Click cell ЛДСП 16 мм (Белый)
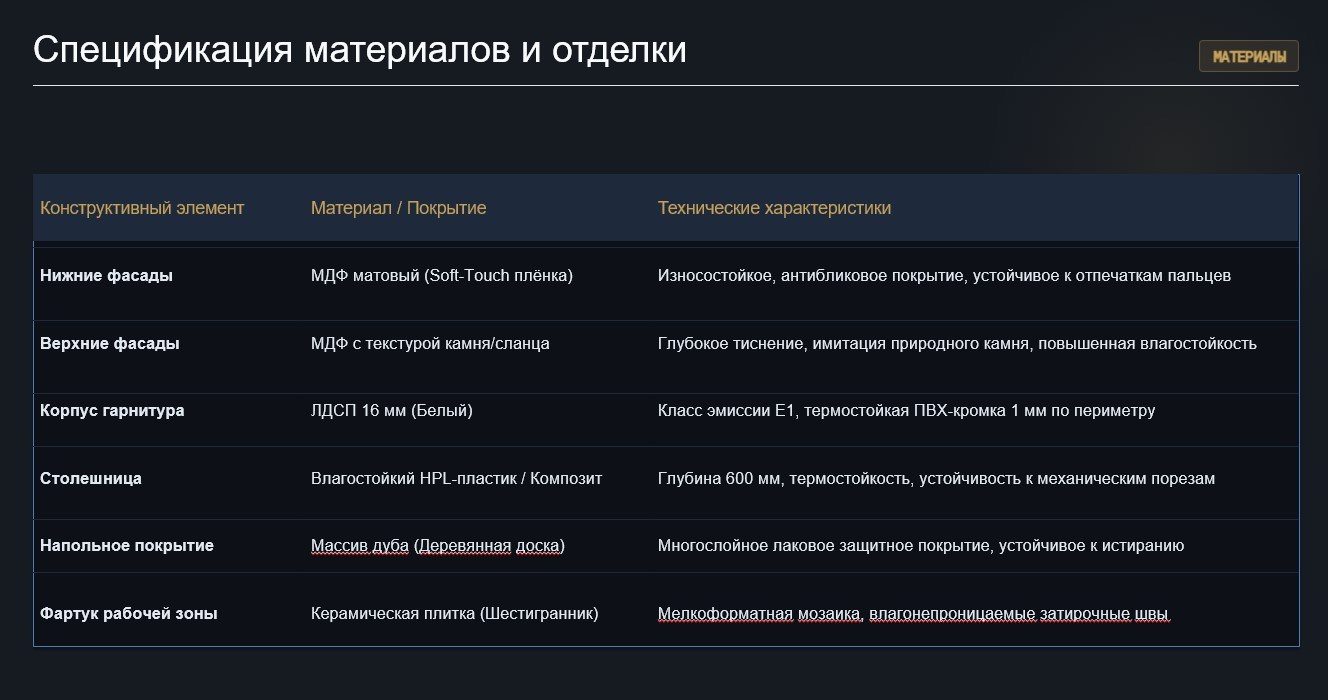This screenshot has width=1328, height=700. pos(392,410)
